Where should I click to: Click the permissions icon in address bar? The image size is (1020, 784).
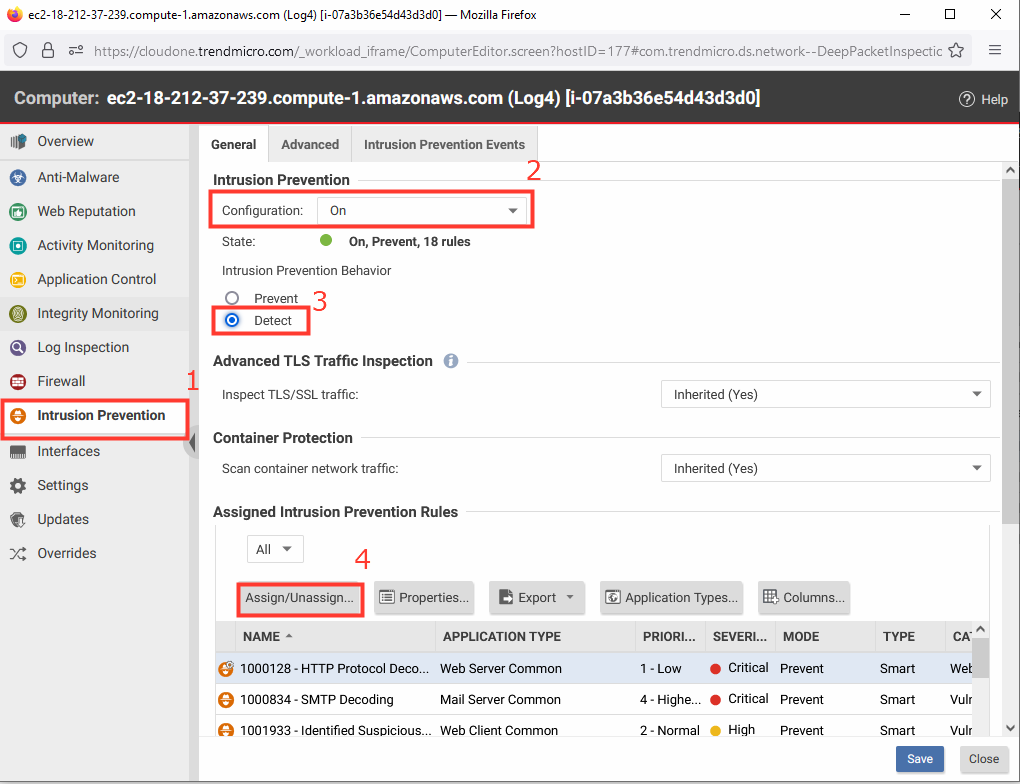click(x=75, y=50)
